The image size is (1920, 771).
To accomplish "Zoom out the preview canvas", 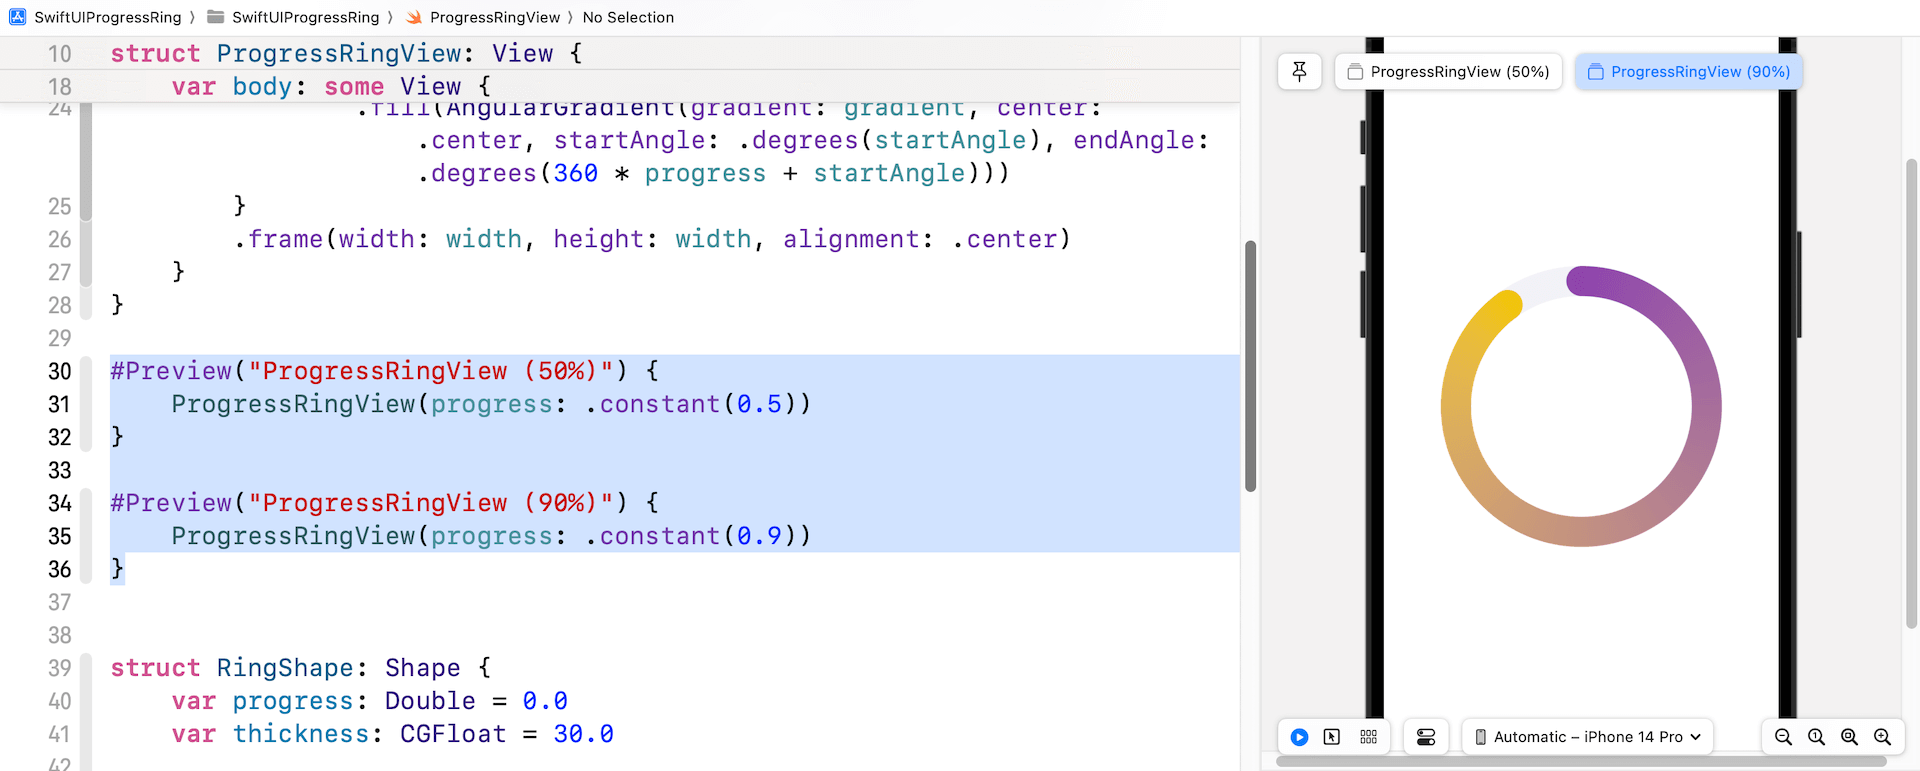I will [x=1783, y=737].
